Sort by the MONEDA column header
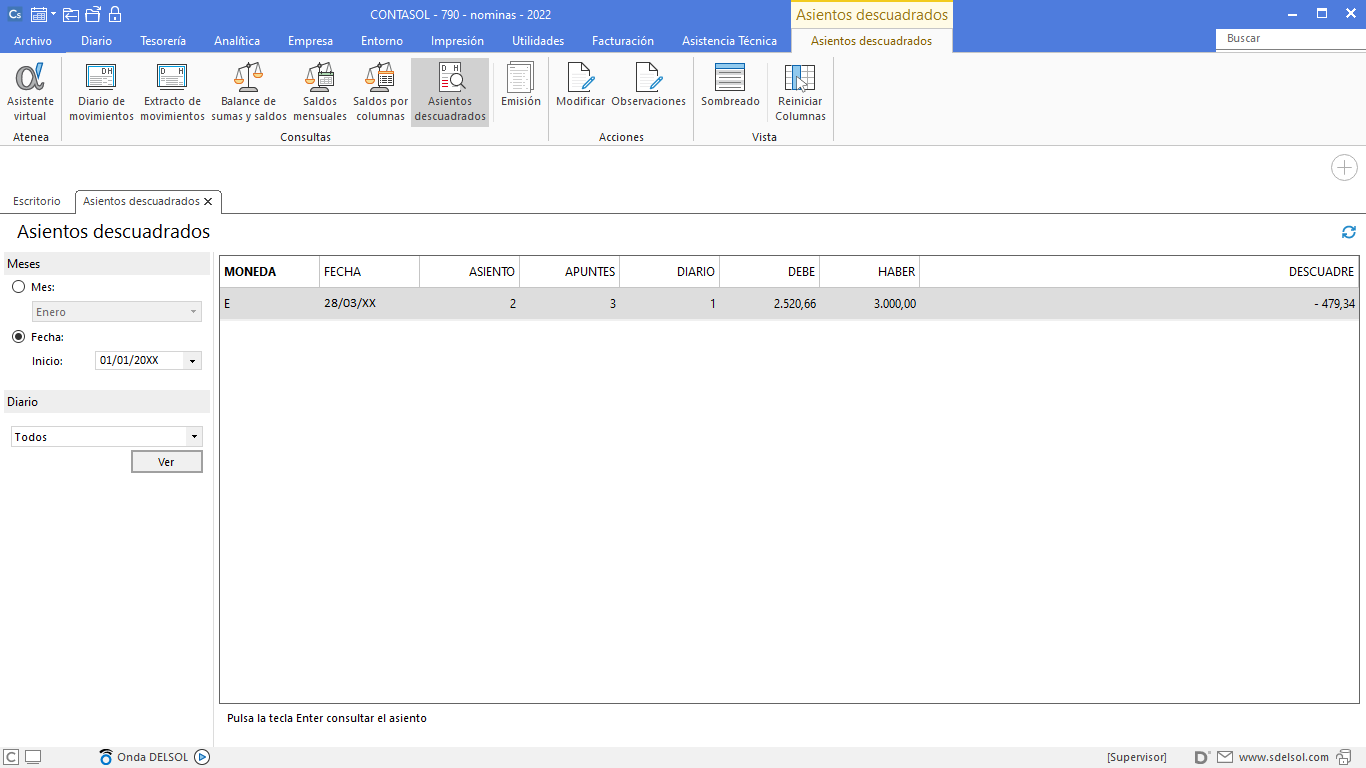Screen dimensions: 1366x768 tap(269, 271)
